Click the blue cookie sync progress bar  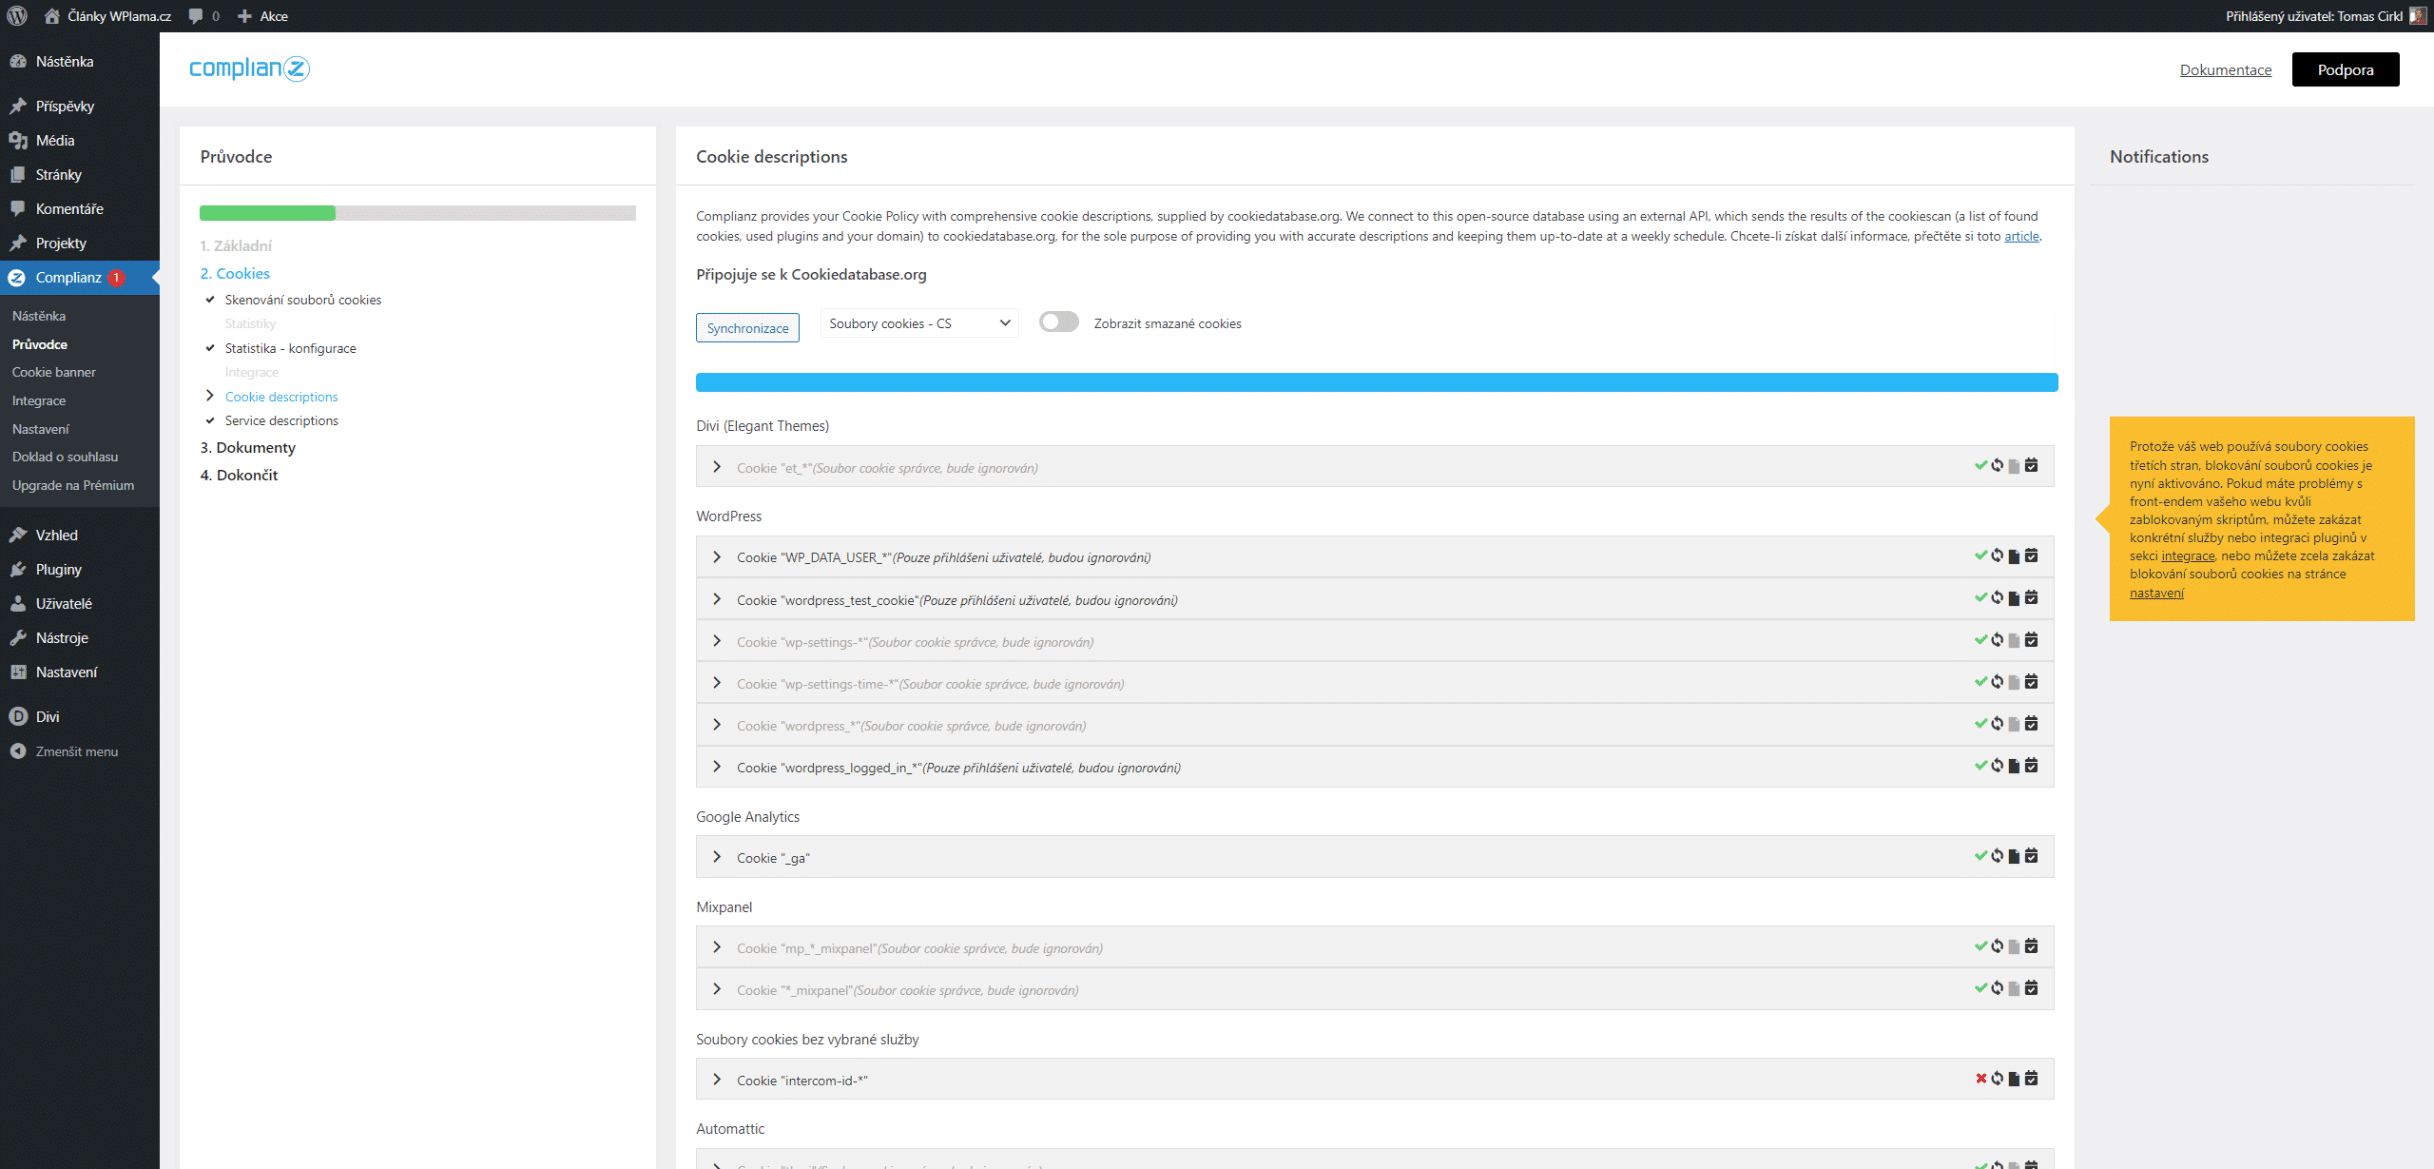pos(1376,382)
